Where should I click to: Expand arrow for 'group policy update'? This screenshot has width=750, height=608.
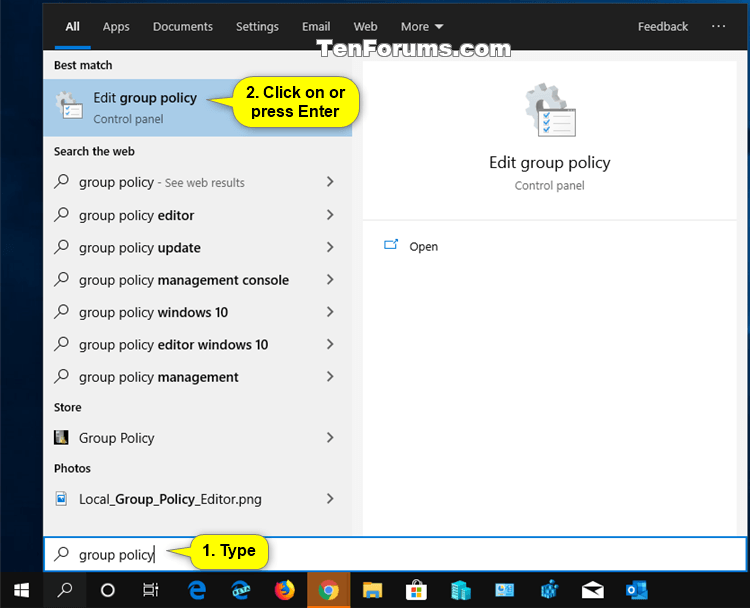click(x=330, y=247)
